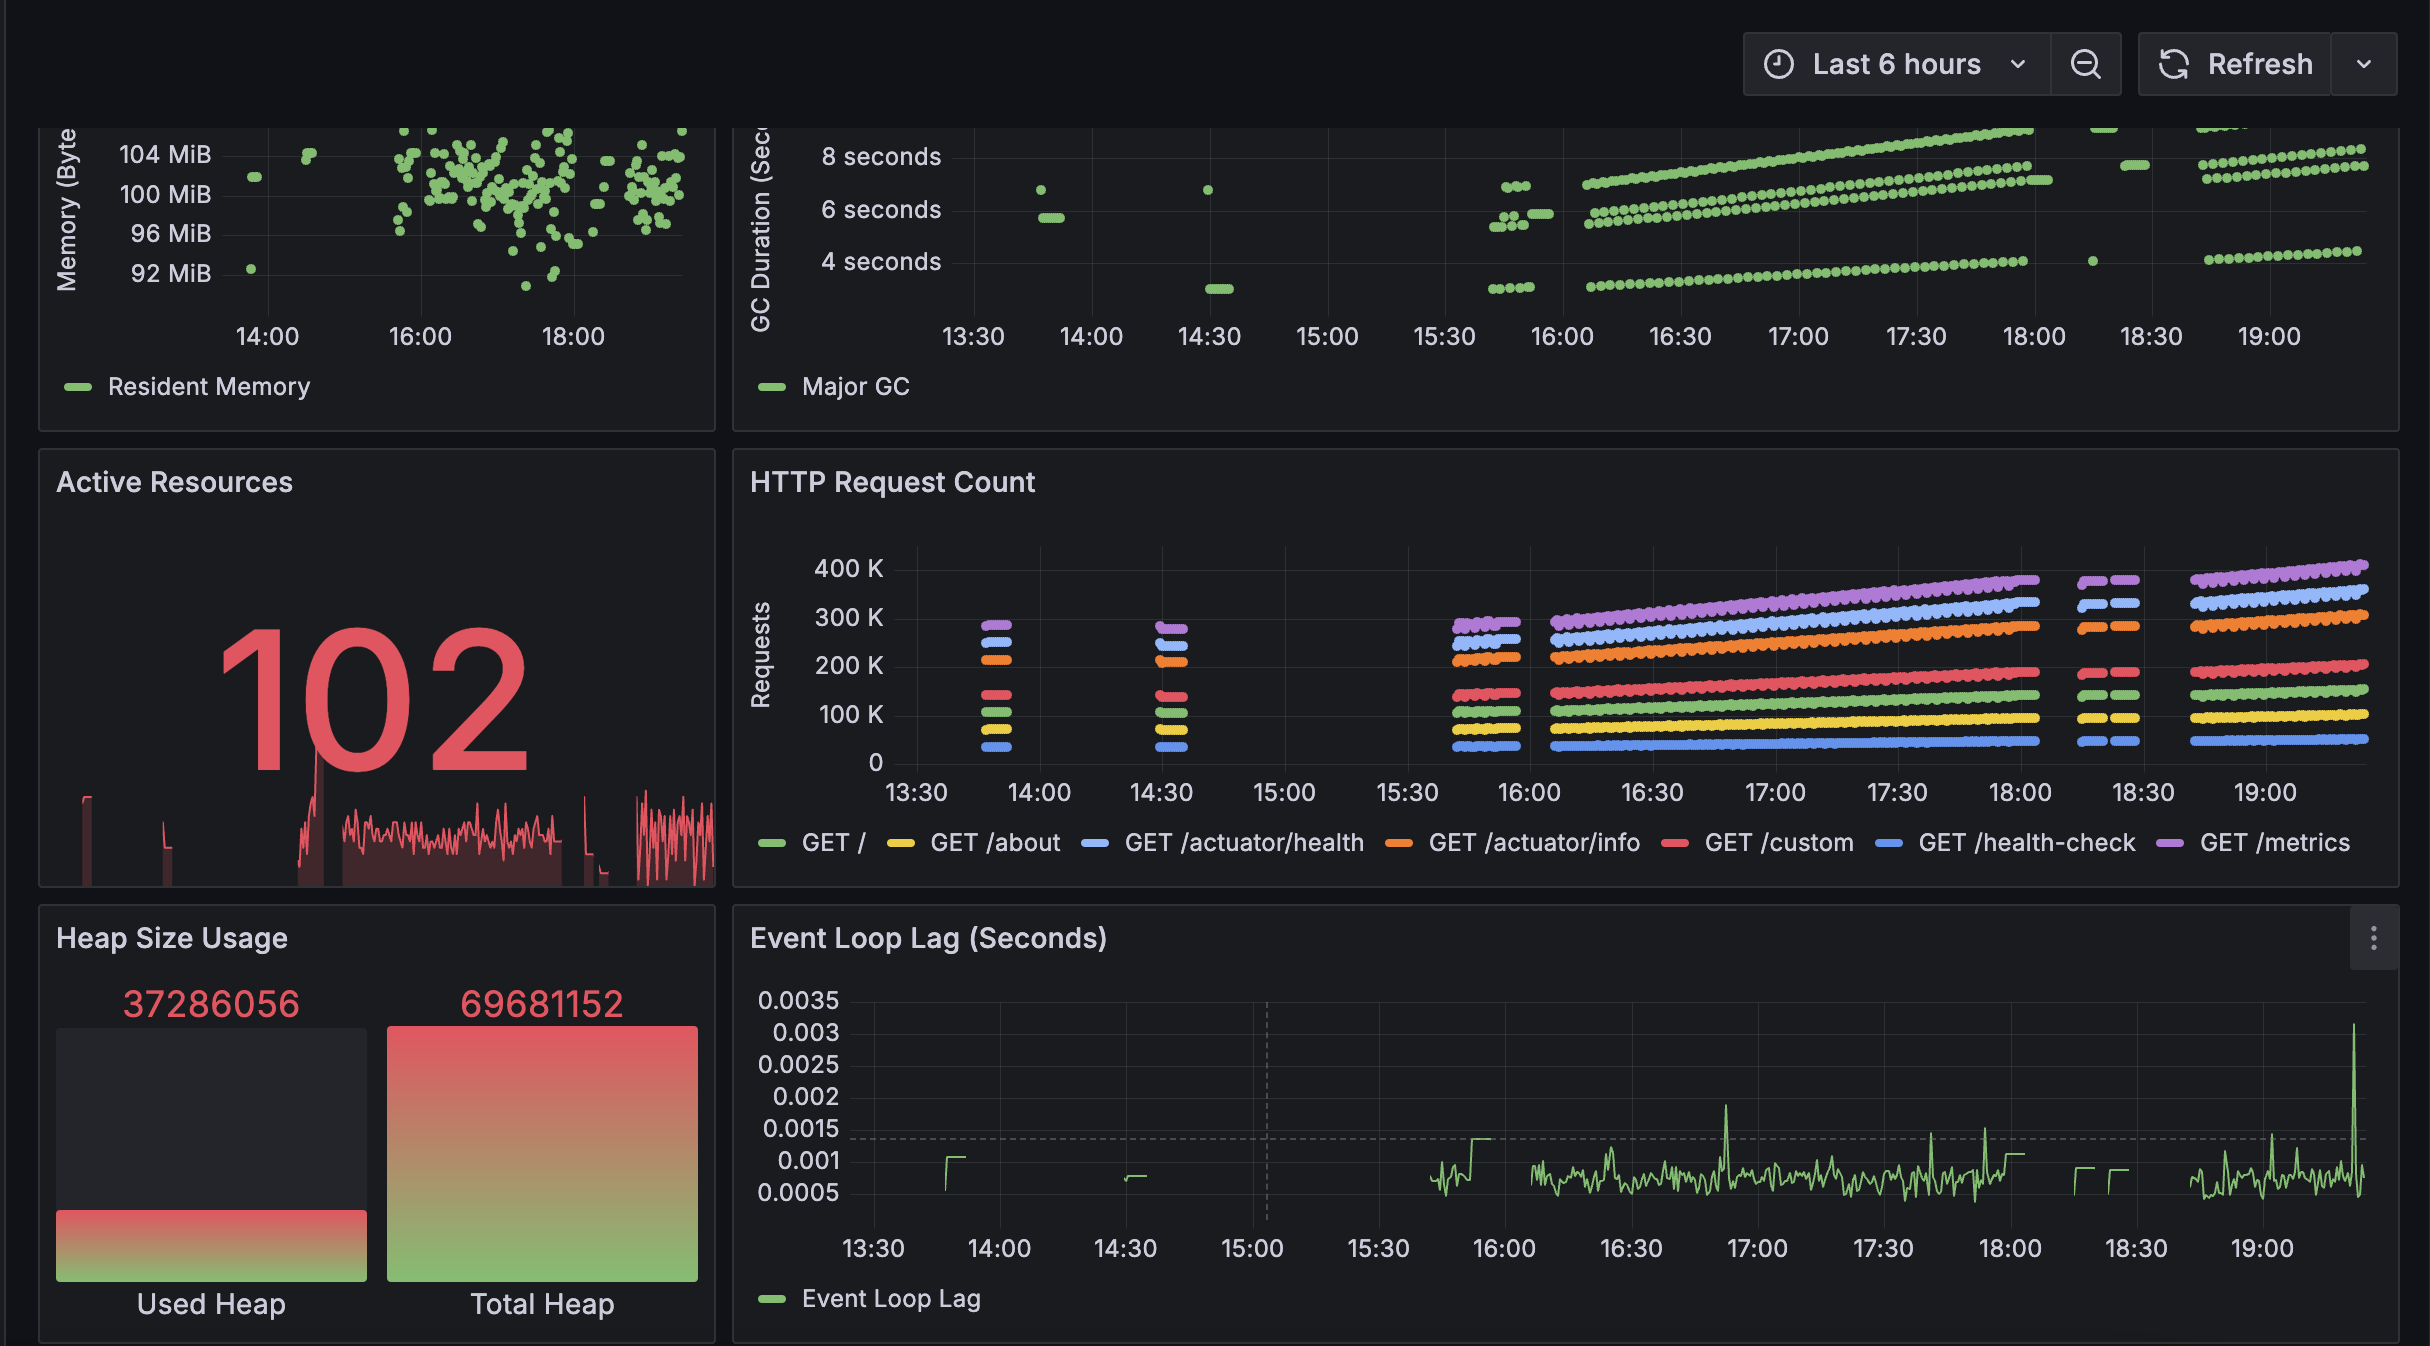
Task: Toggle GET /metrics series in legend
Action: point(2274,843)
